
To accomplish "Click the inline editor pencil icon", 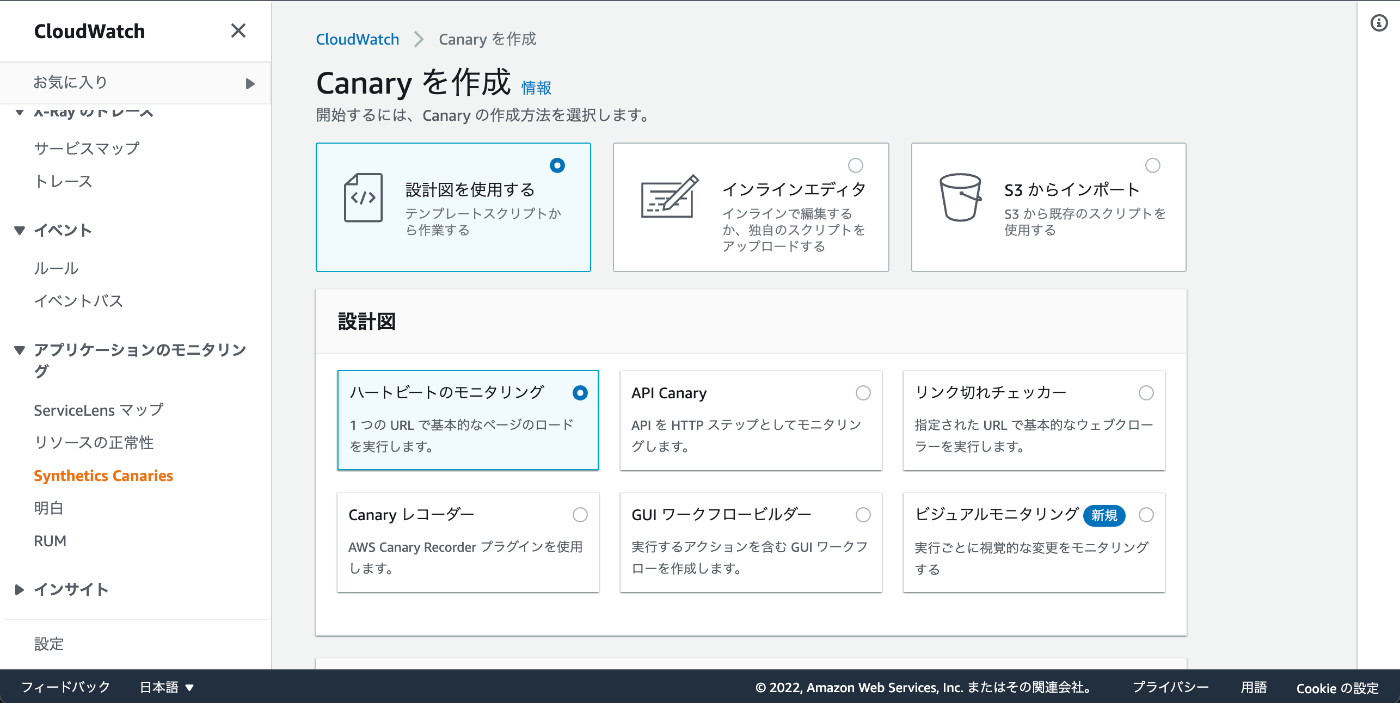I will [669, 197].
